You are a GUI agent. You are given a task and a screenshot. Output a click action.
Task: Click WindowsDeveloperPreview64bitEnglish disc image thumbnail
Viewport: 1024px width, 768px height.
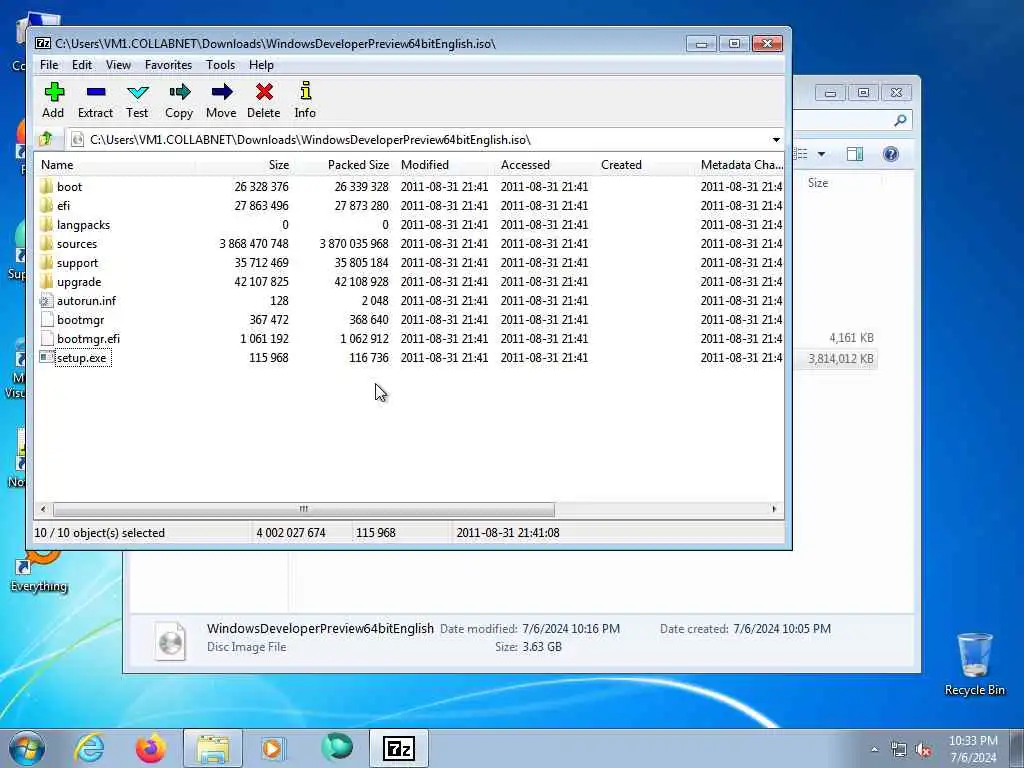coord(171,640)
